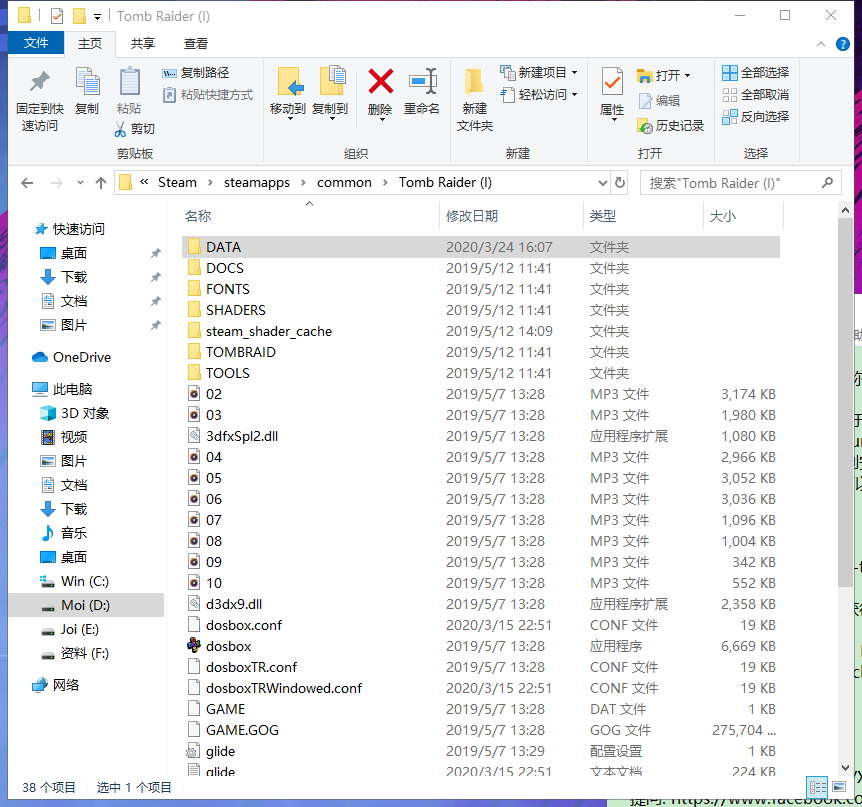Viewport: 862px width, 807px height.
Task: Go back to previous folder
Action: (27, 183)
